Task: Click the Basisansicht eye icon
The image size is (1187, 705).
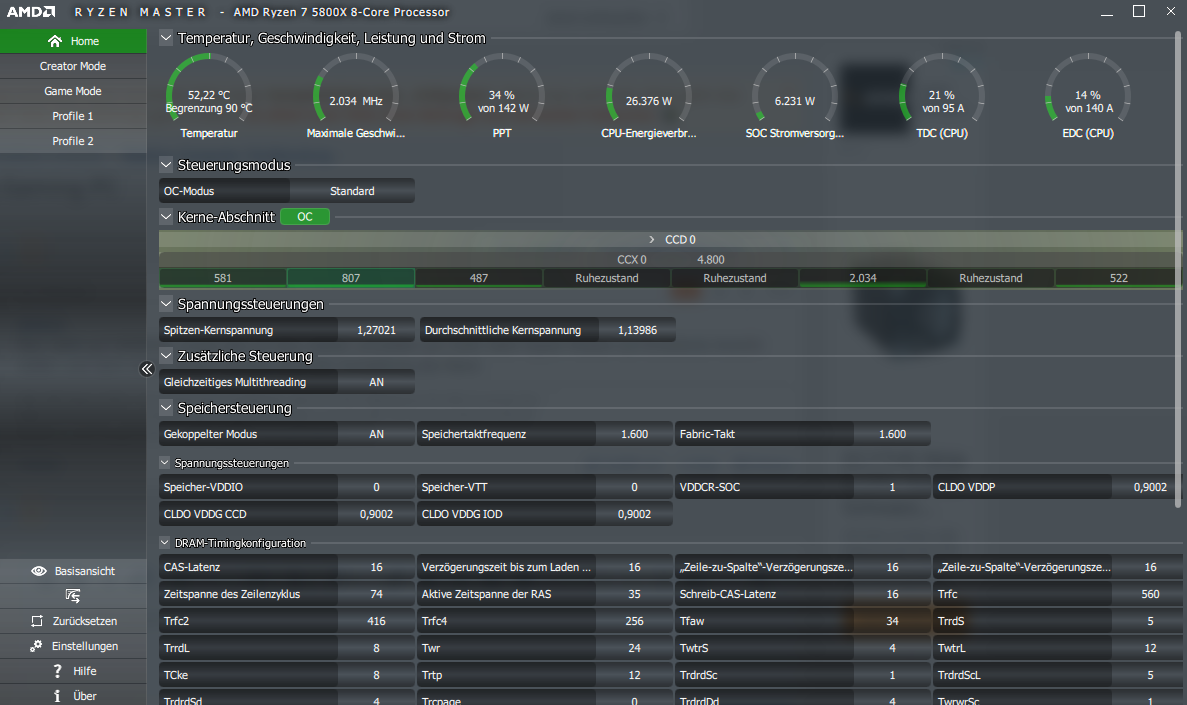Action: click(39, 571)
